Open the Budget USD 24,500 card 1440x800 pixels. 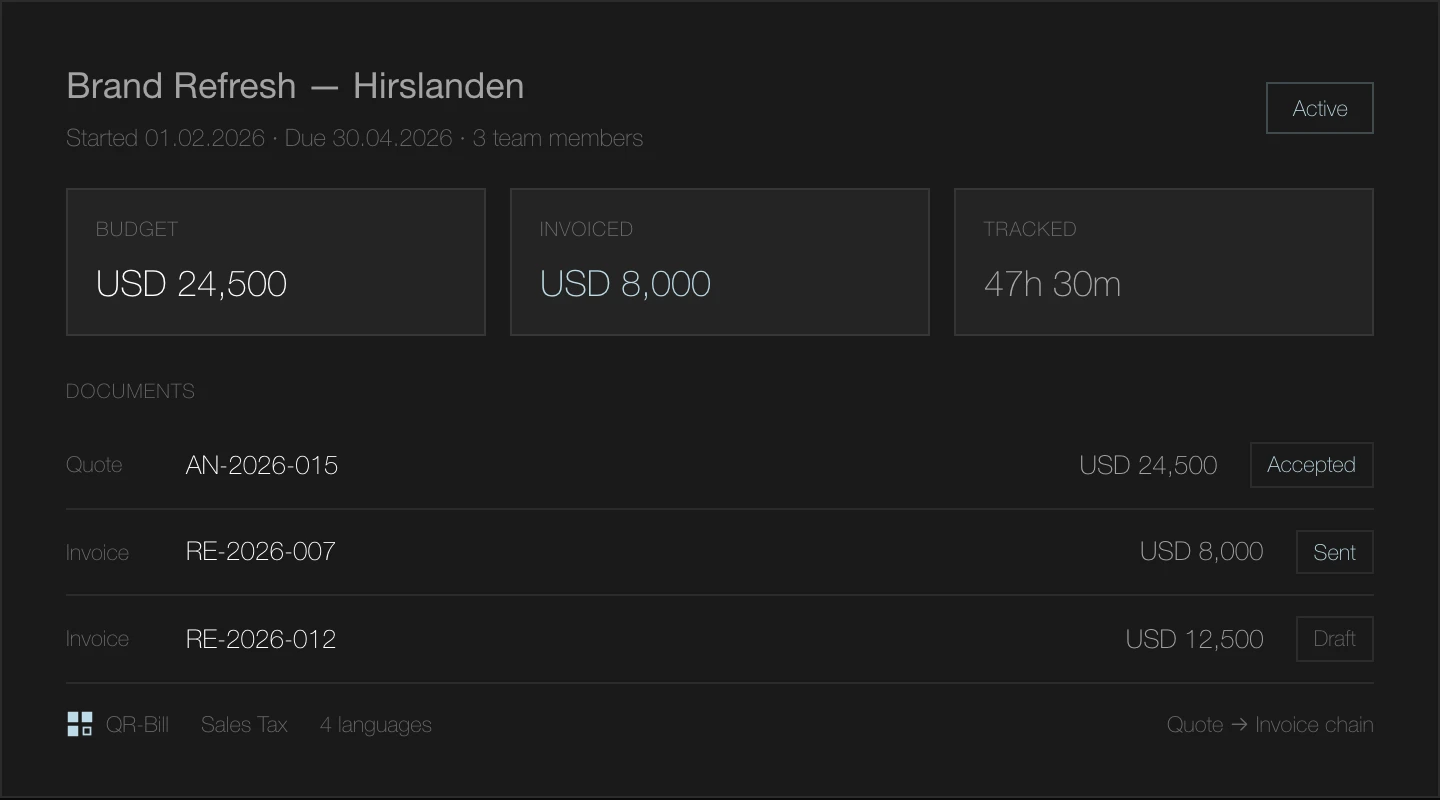pyautogui.click(x=275, y=262)
